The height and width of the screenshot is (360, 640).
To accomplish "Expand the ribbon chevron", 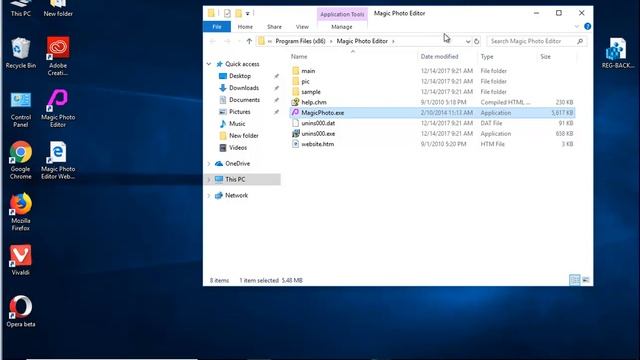I will pos(577,27).
